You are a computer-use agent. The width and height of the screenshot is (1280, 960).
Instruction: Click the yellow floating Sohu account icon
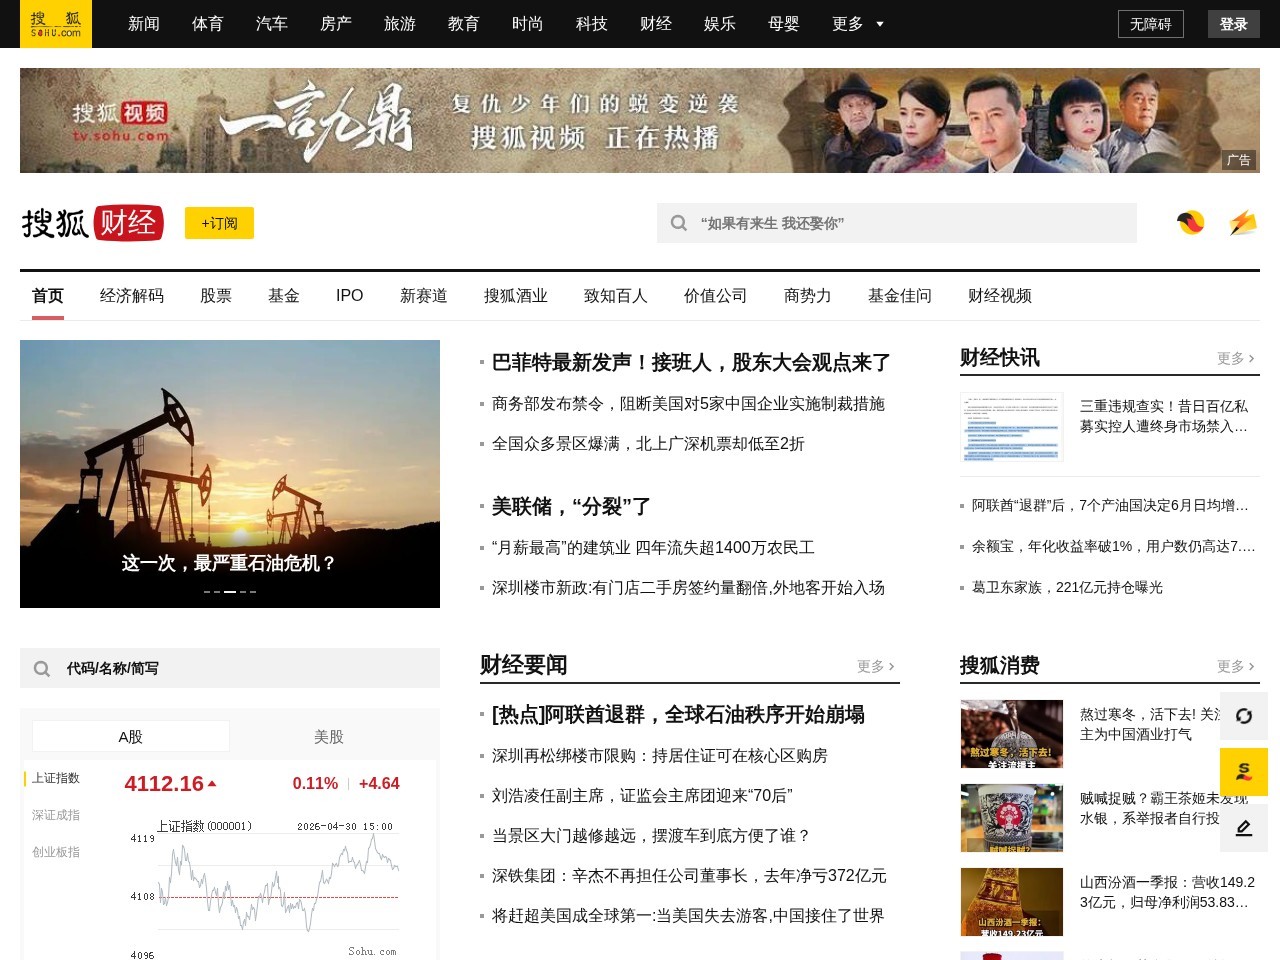click(x=1244, y=772)
